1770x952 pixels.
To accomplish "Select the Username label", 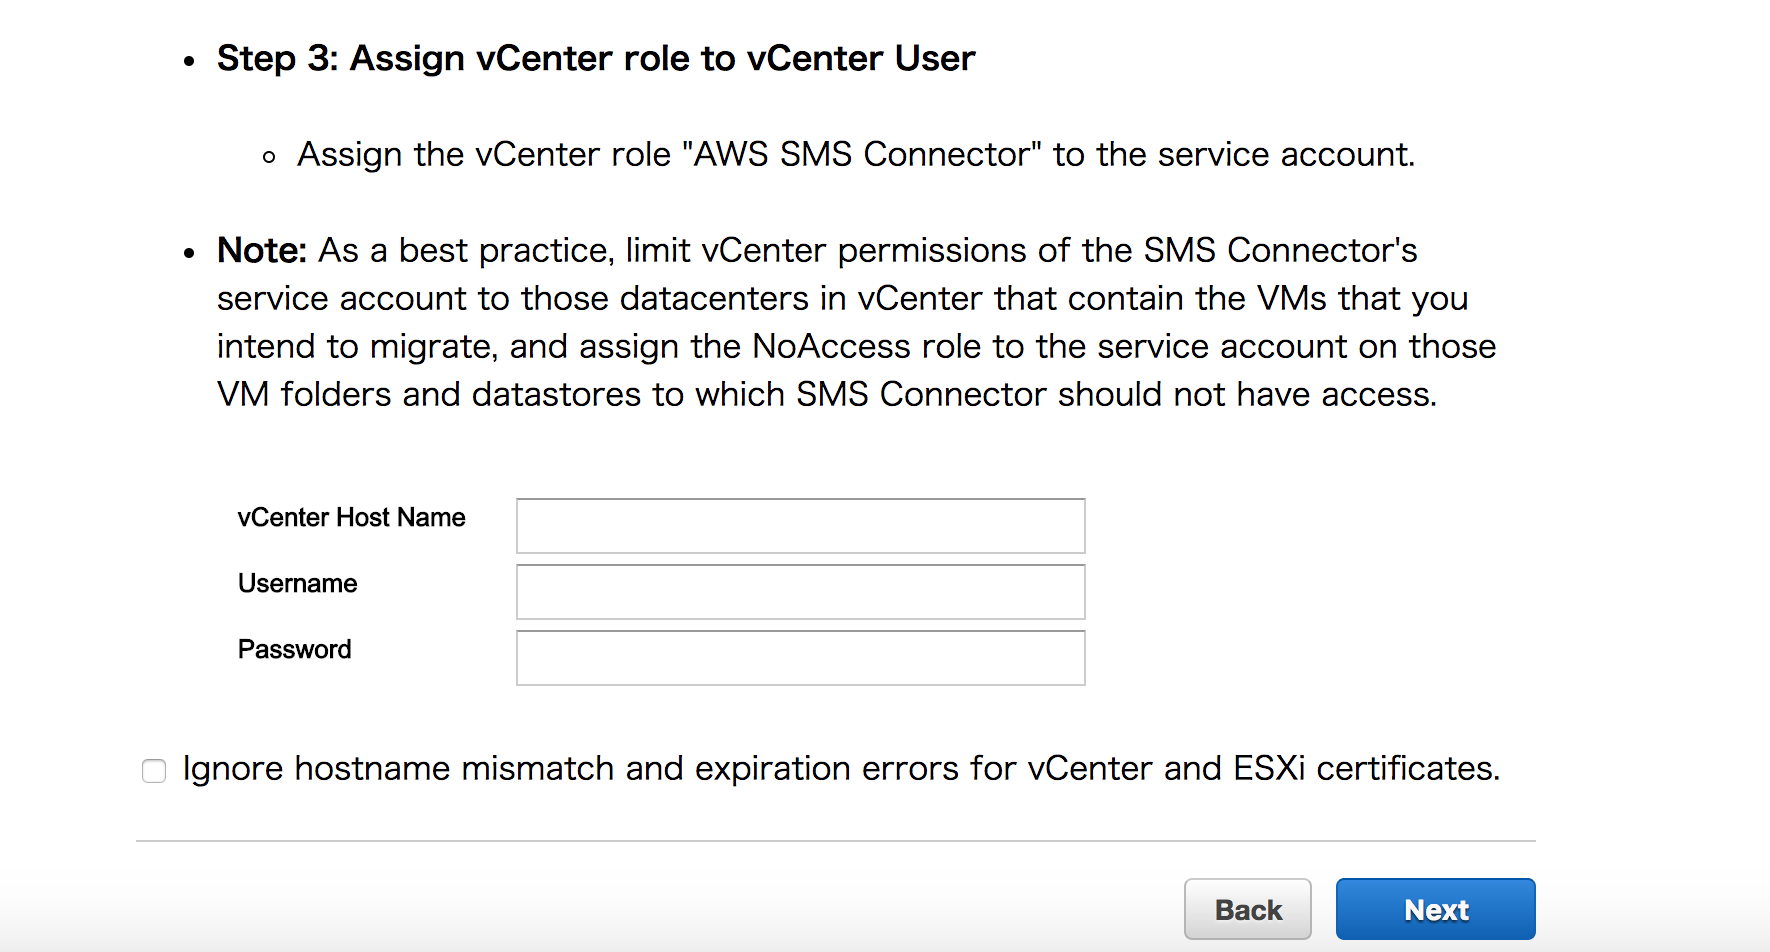I will (296, 584).
